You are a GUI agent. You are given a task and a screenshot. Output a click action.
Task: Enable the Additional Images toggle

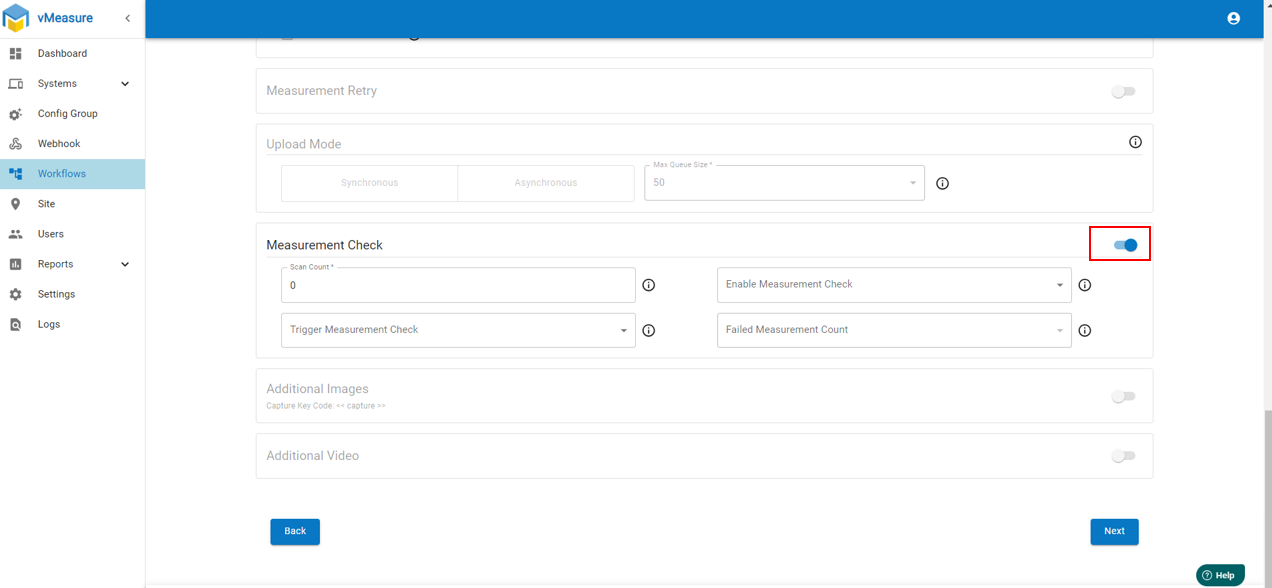[x=1124, y=396]
